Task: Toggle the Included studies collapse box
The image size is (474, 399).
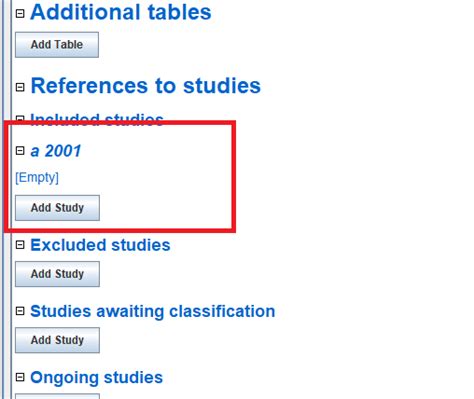Action: [20, 118]
